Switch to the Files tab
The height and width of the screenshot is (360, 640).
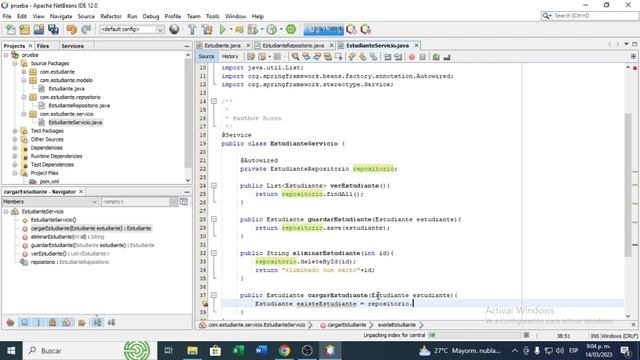click(x=43, y=46)
